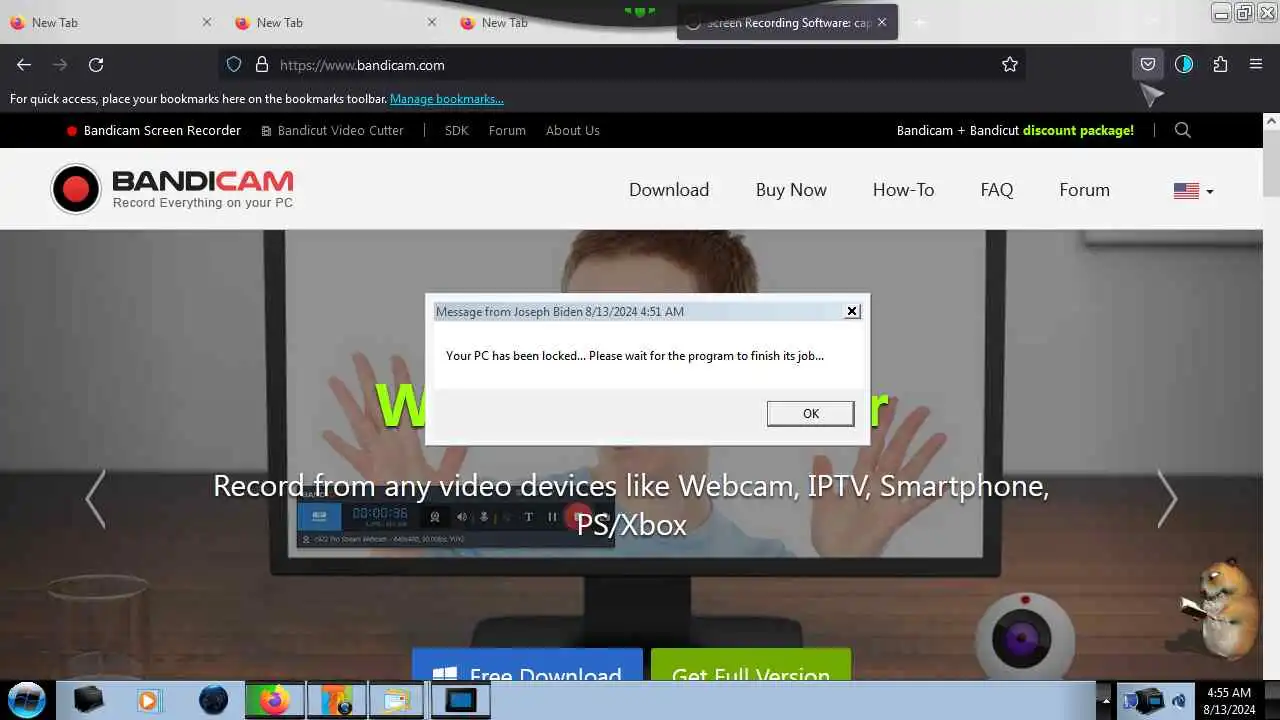The image size is (1280, 720).
Task: Click OK in the message dialog
Action: pyautogui.click(x=810, y=414)
